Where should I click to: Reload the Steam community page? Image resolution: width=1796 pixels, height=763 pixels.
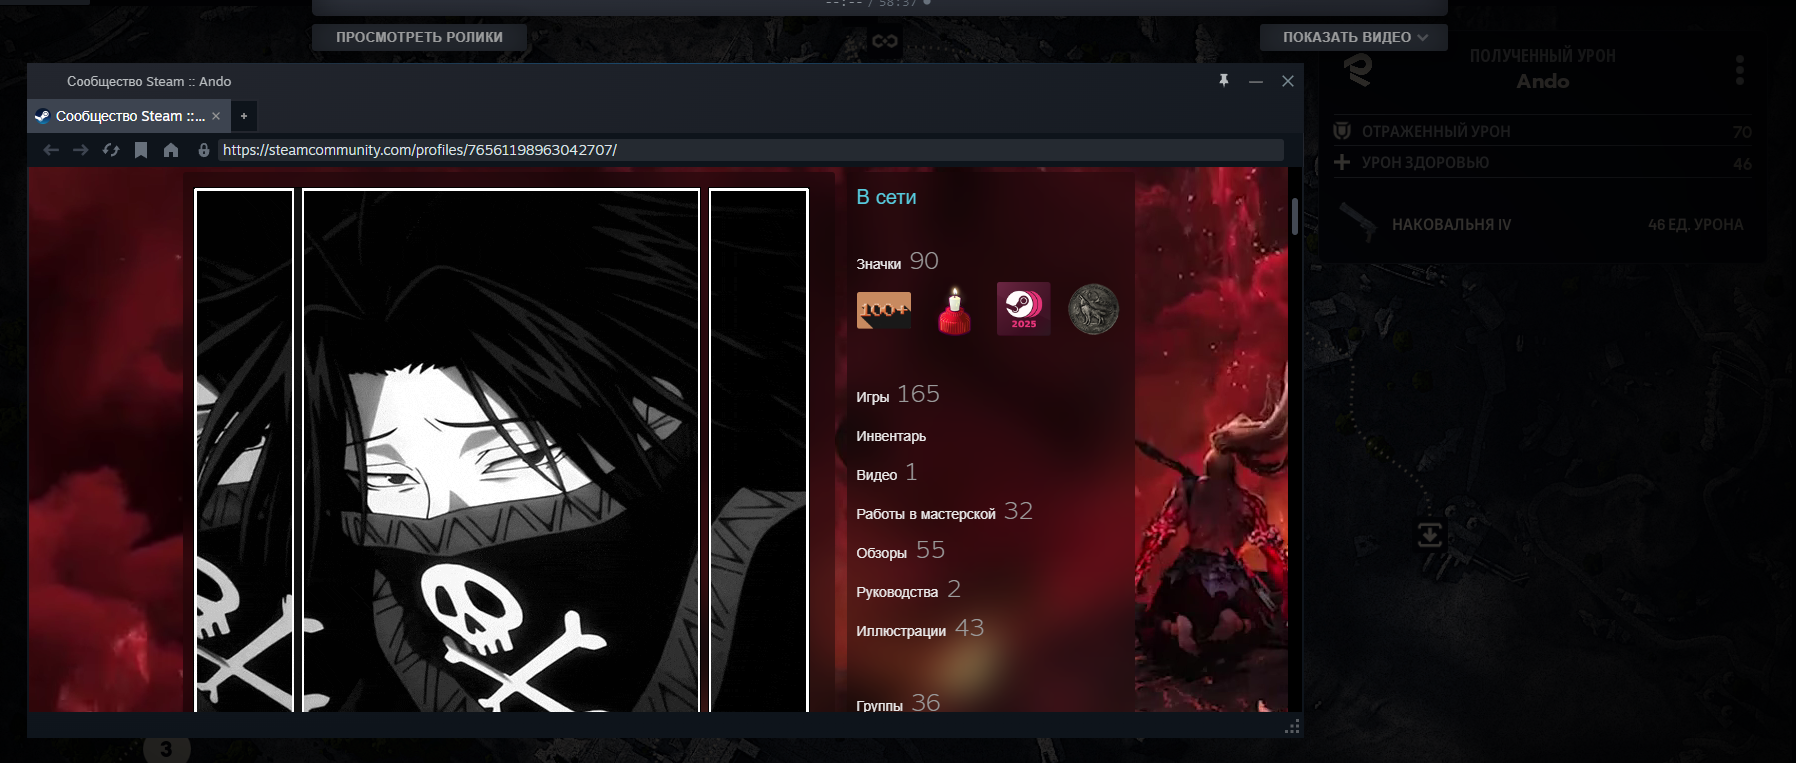pos(111,150)
